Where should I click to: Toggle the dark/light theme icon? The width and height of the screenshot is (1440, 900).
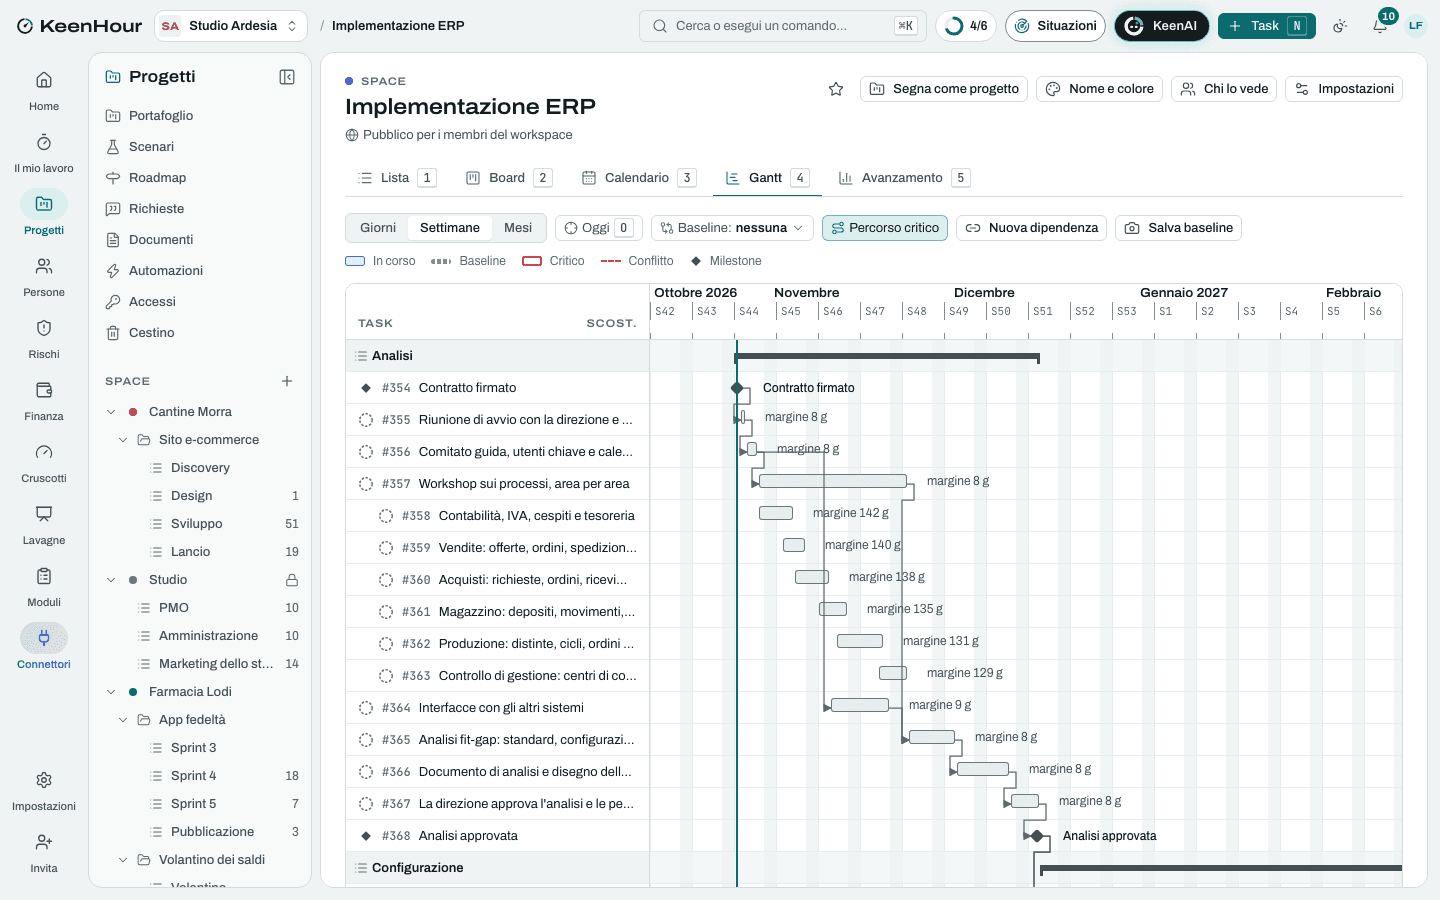pos(1340,26)
